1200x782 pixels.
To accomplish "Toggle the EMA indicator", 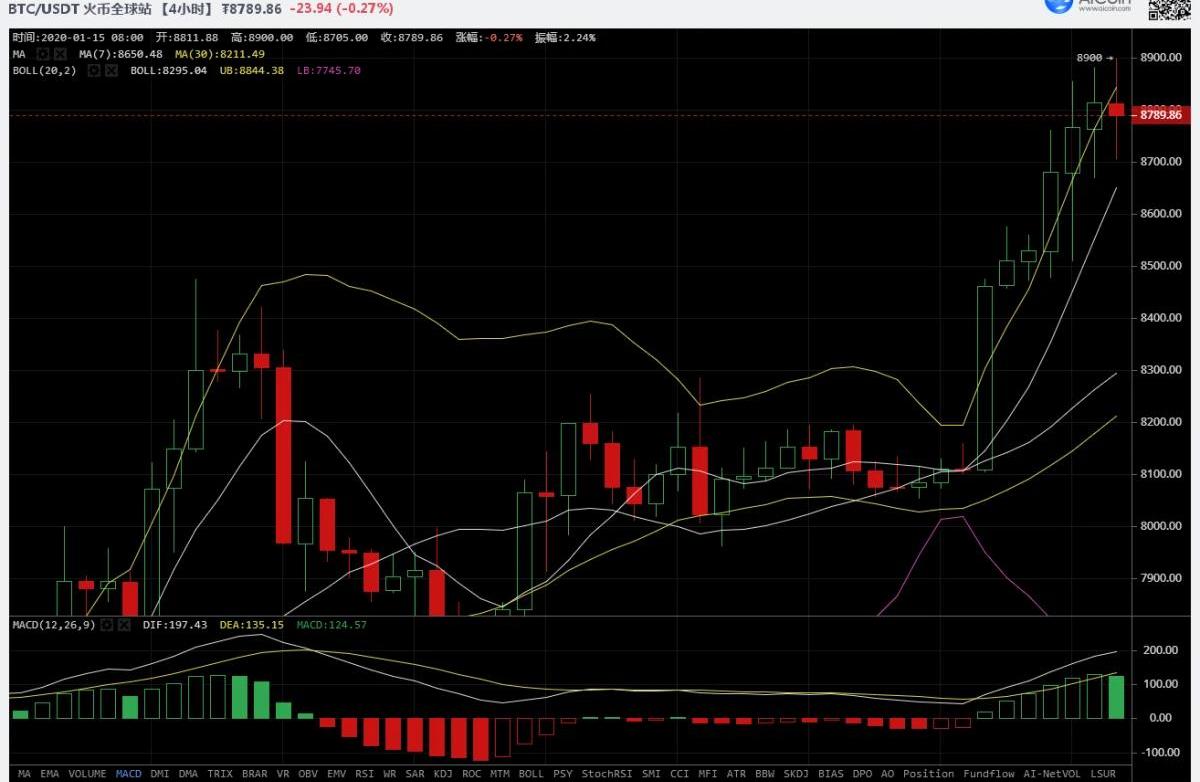I will click(49, 774).
